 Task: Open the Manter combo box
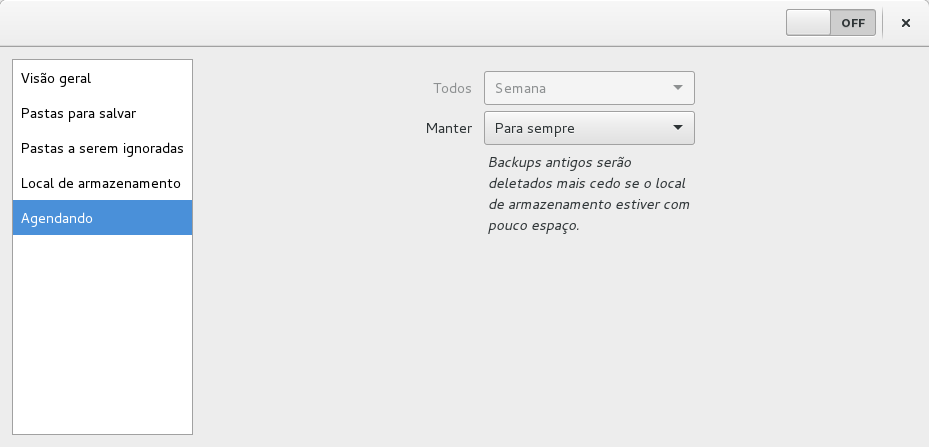click(x=589, y=128)
